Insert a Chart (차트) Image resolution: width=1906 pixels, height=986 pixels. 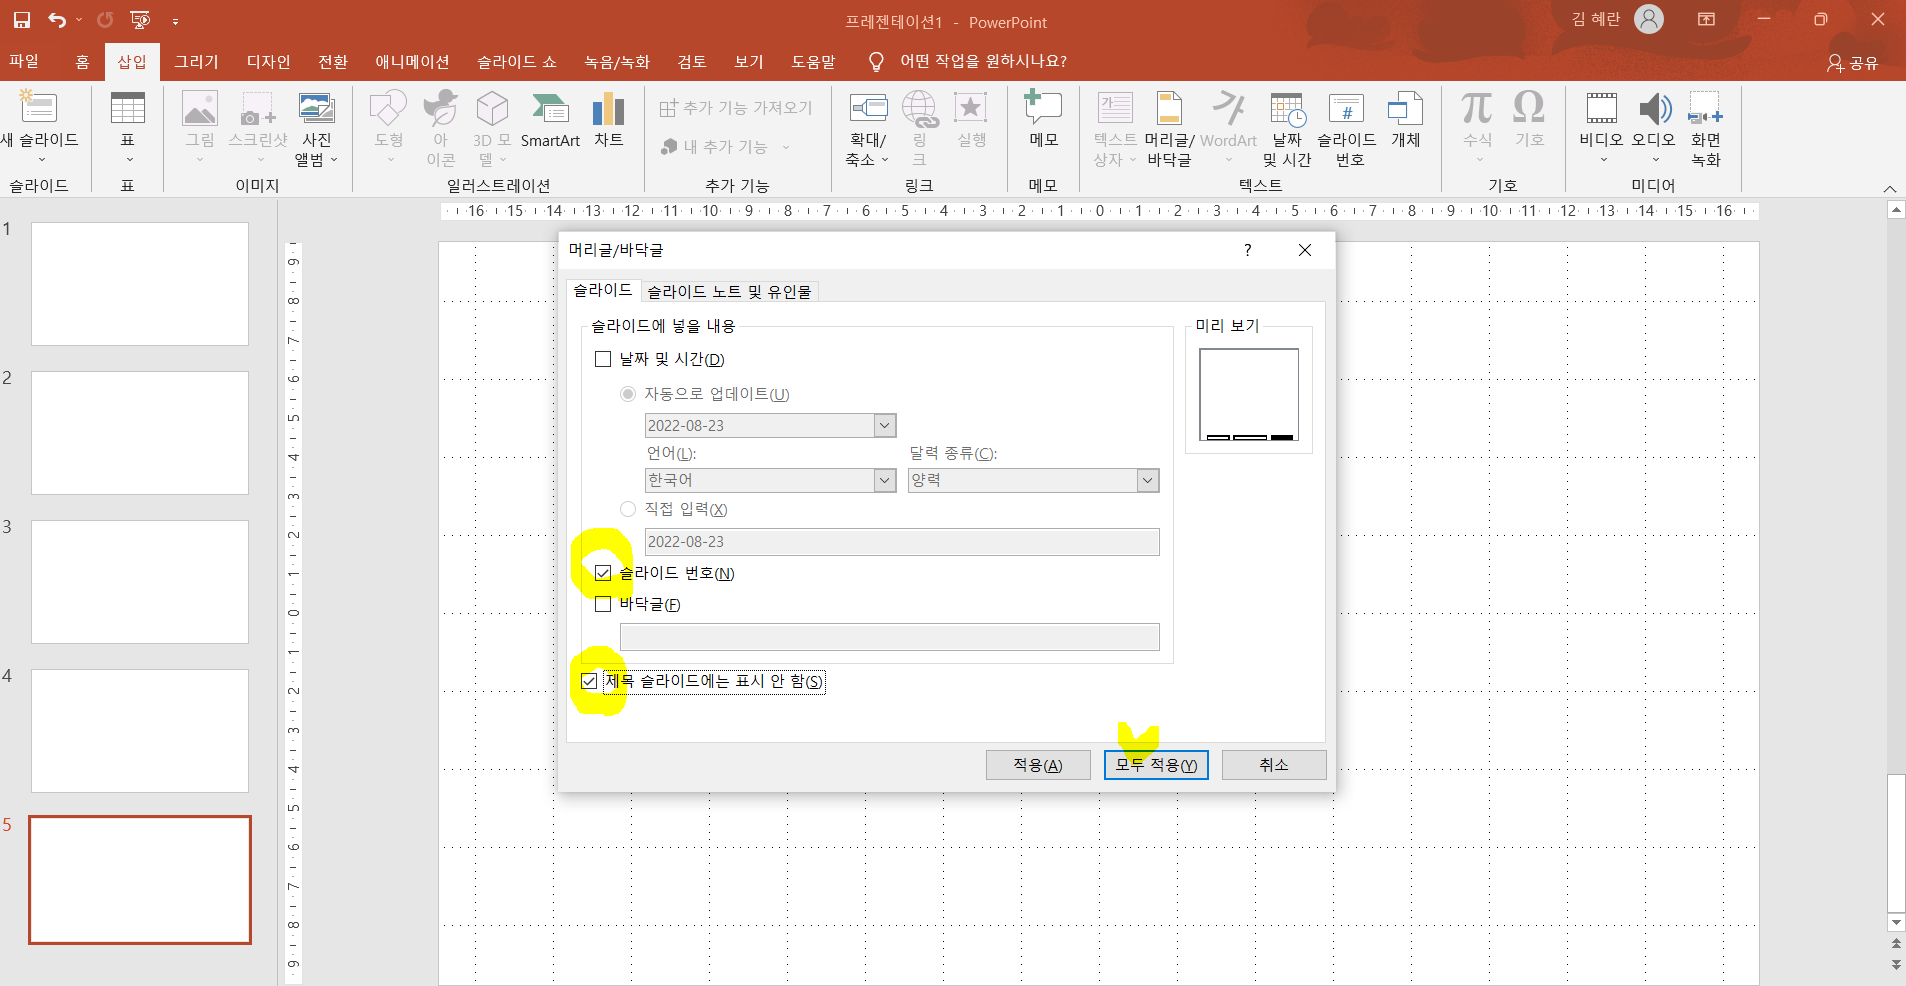608,120
